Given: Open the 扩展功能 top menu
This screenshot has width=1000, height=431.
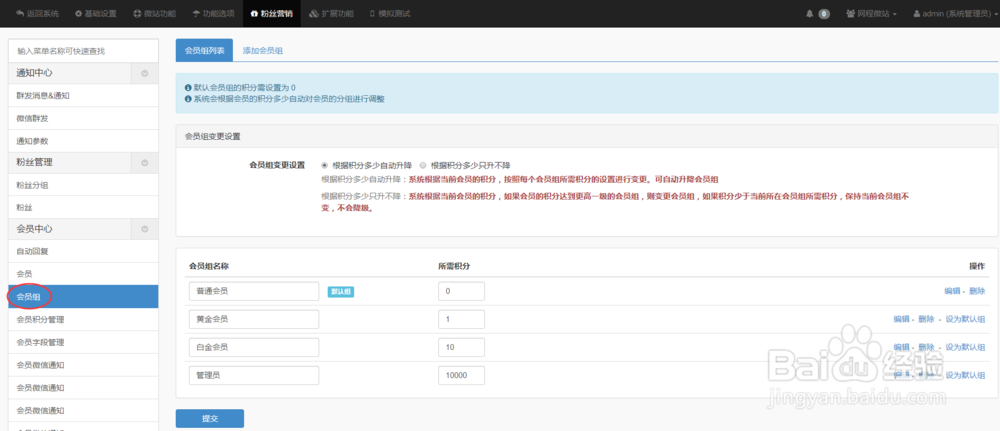Looking at the screenshot, I should coord(331,13).
